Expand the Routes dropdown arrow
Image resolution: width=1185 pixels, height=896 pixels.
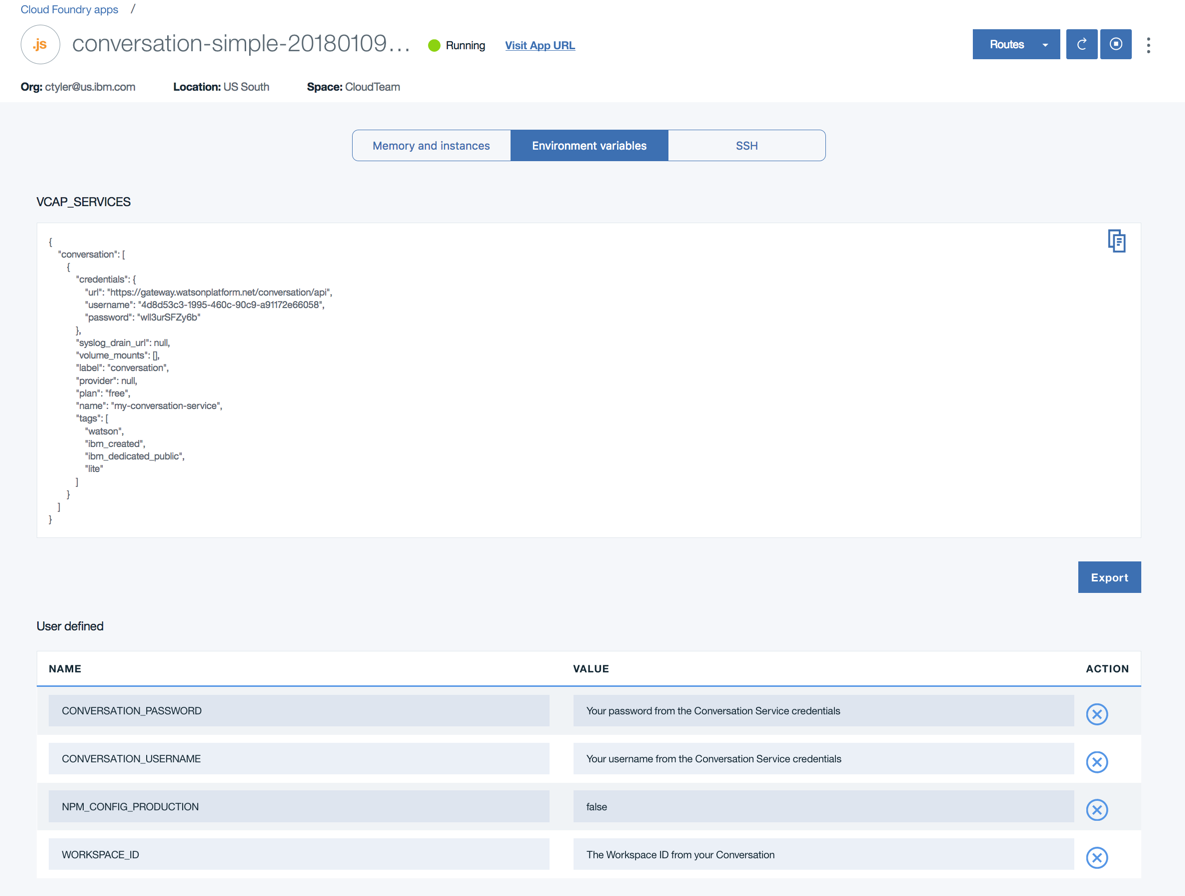click(1045, 45)
